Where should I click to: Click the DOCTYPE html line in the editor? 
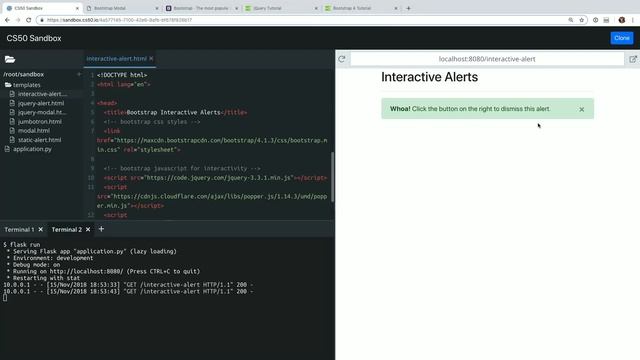pos(122,75)
